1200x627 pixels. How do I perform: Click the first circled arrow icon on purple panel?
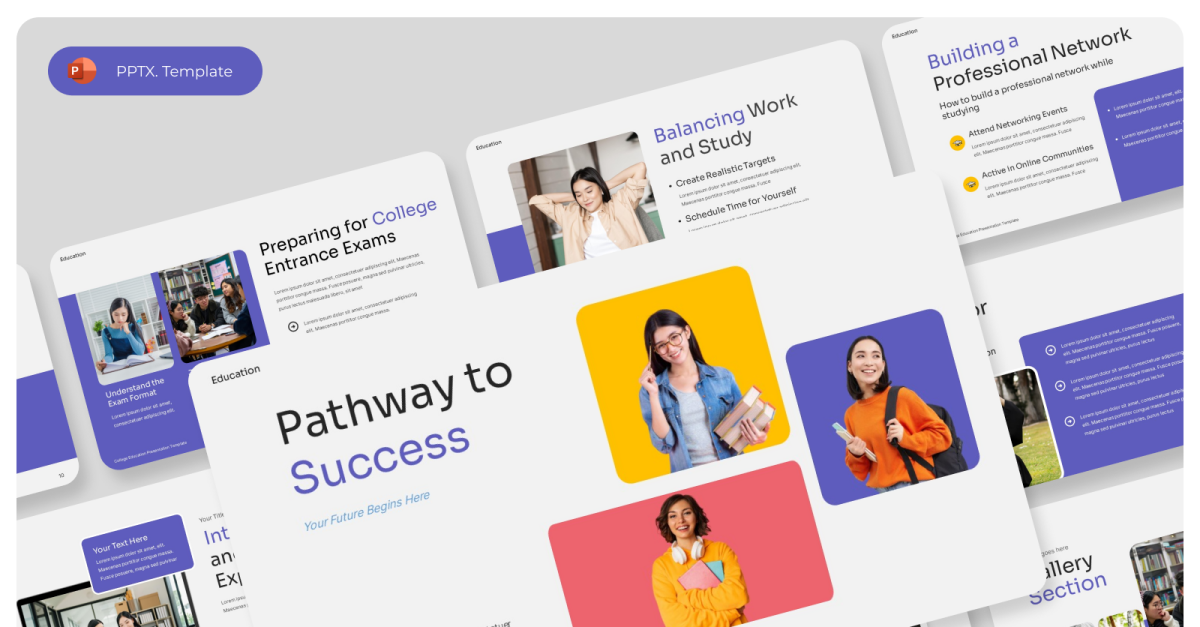(1050, 350)
